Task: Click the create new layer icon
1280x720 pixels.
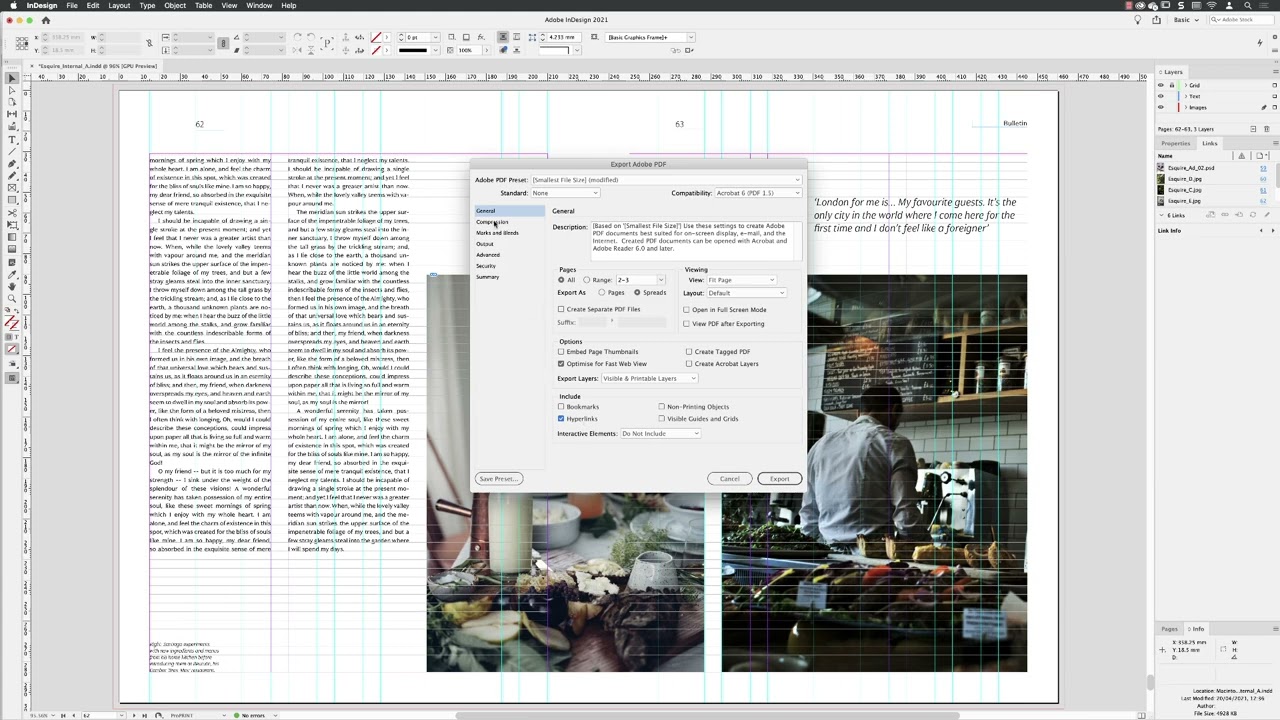Action: click(1253, 129)
